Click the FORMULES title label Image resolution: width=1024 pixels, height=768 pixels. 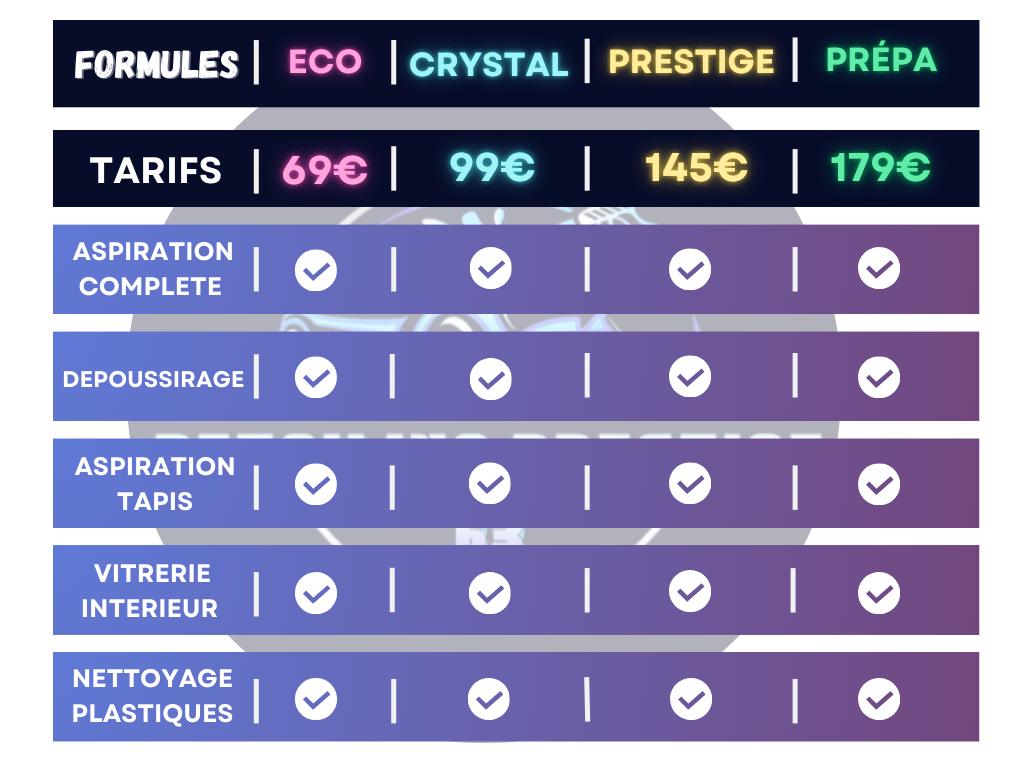click(x=157, y=66)
